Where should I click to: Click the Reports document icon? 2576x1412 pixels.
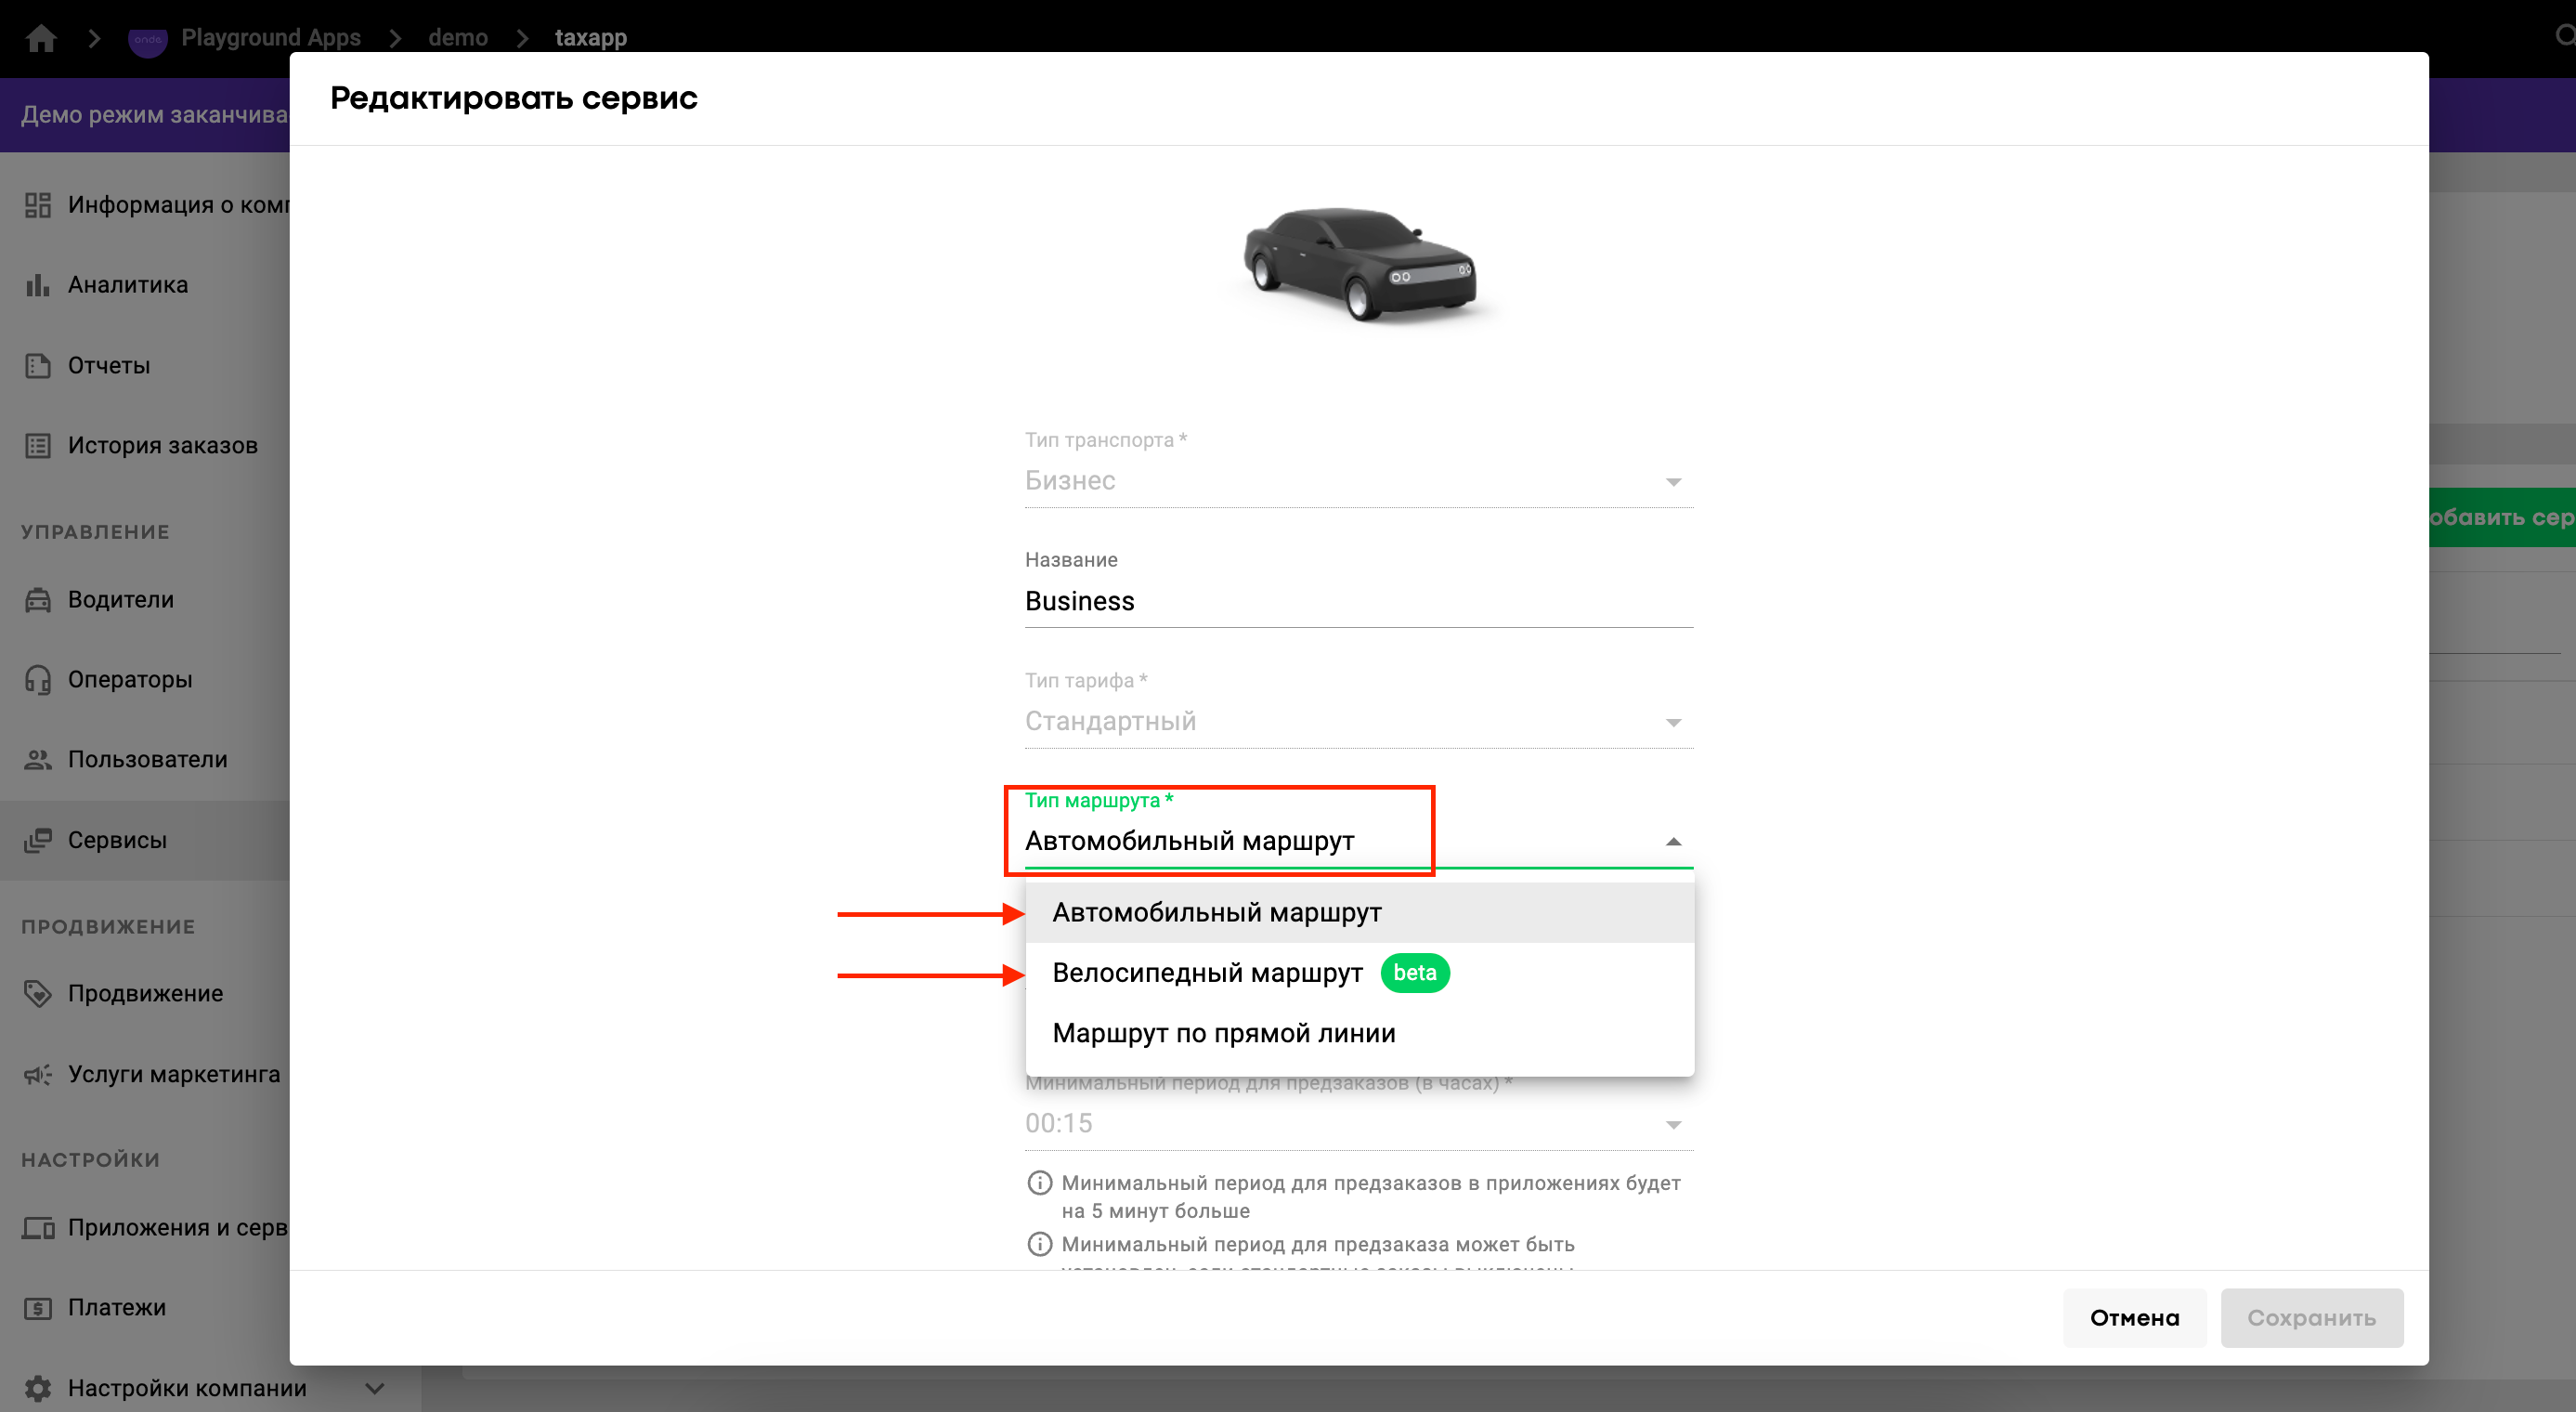[x=38, y=366]
